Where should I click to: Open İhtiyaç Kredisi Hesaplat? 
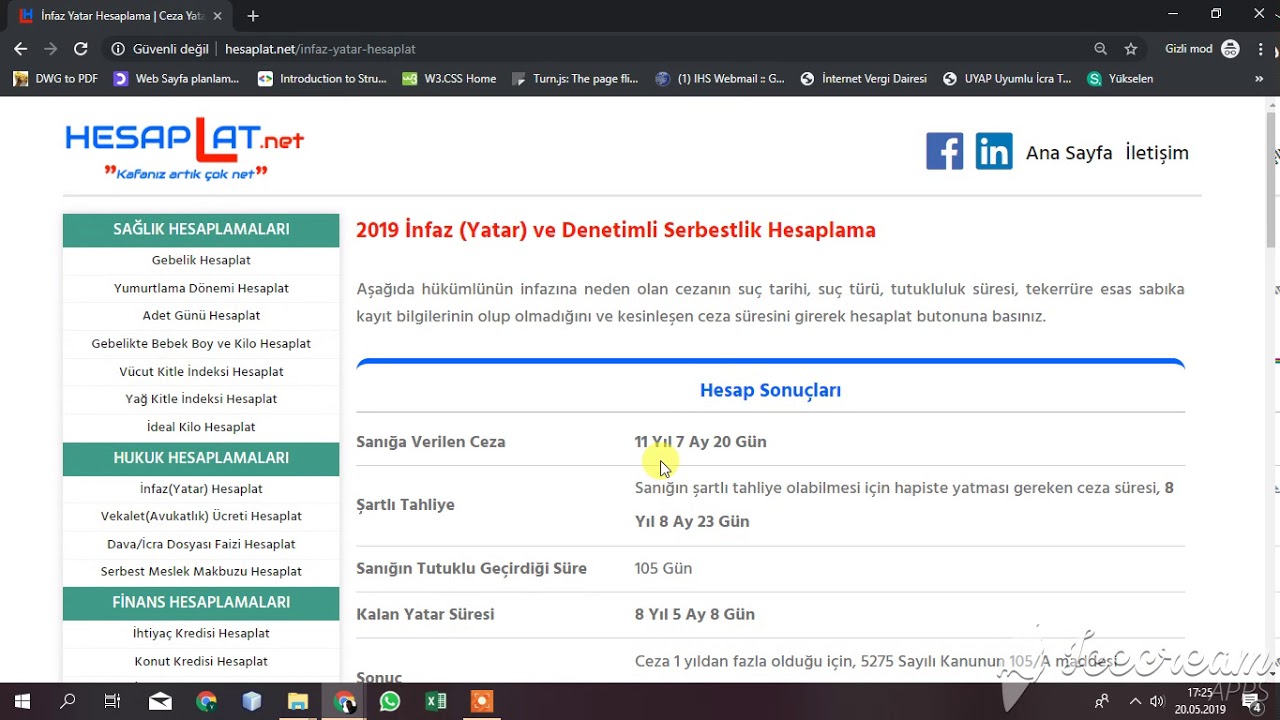coord(201,633)
